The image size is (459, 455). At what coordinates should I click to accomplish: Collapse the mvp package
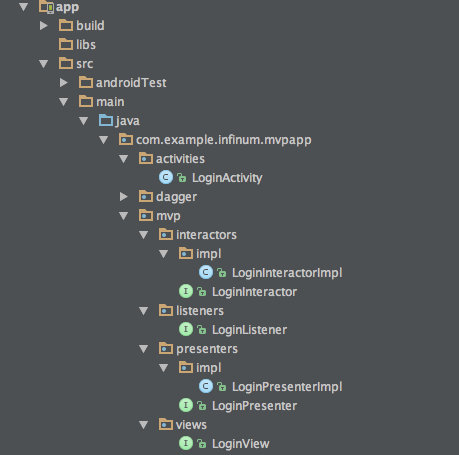tap(124, 216)
